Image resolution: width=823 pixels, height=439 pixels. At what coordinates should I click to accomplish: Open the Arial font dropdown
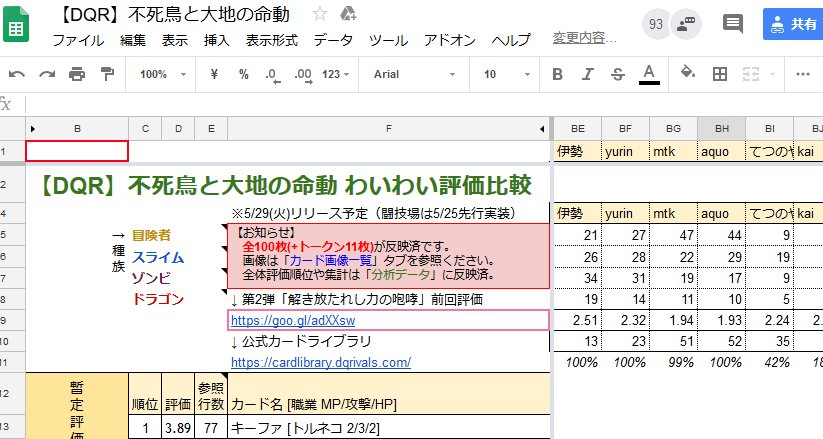coord(414,75)
